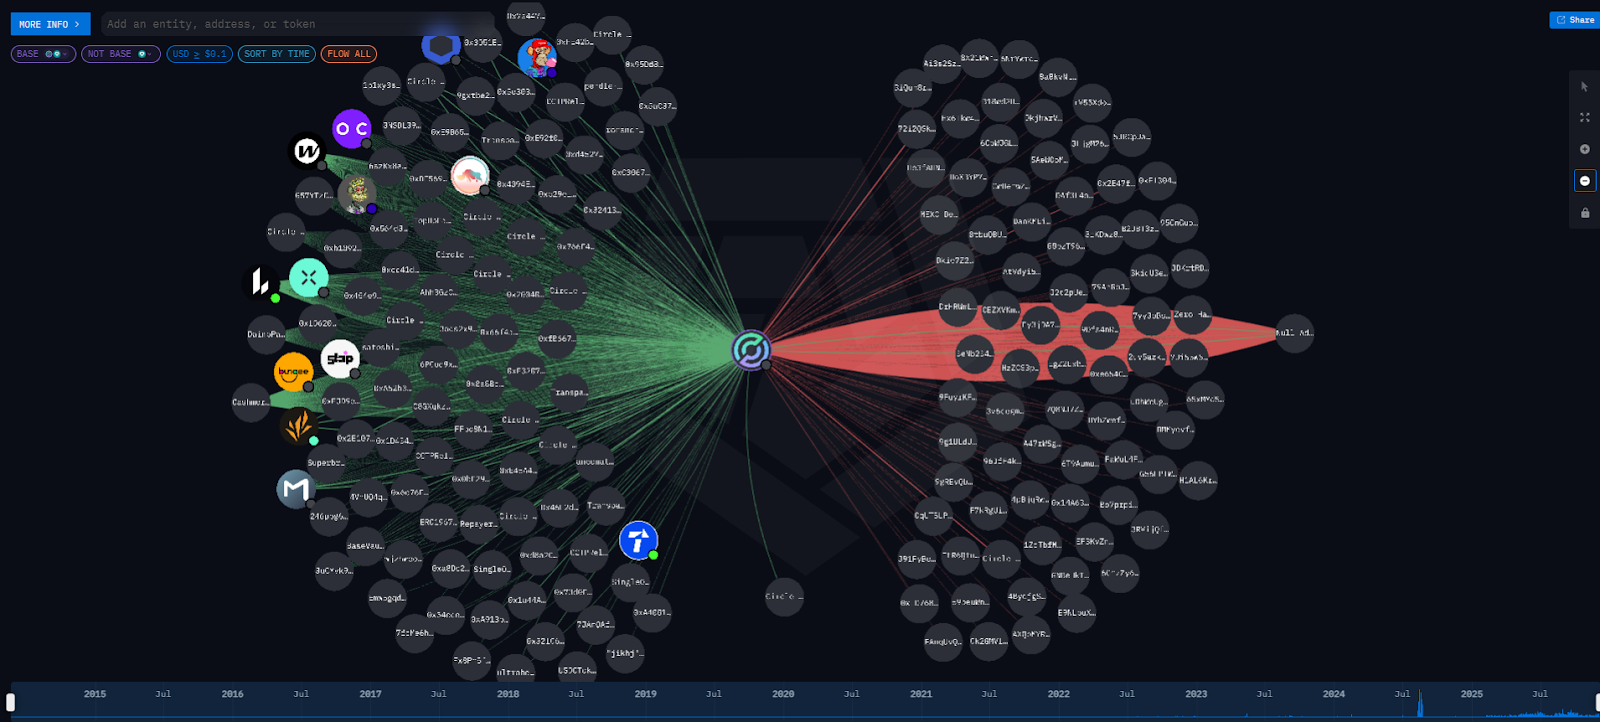Select the 'DoinoPa..' node
Viewport: 1600px width, 722px height.
tap(266, 334)
